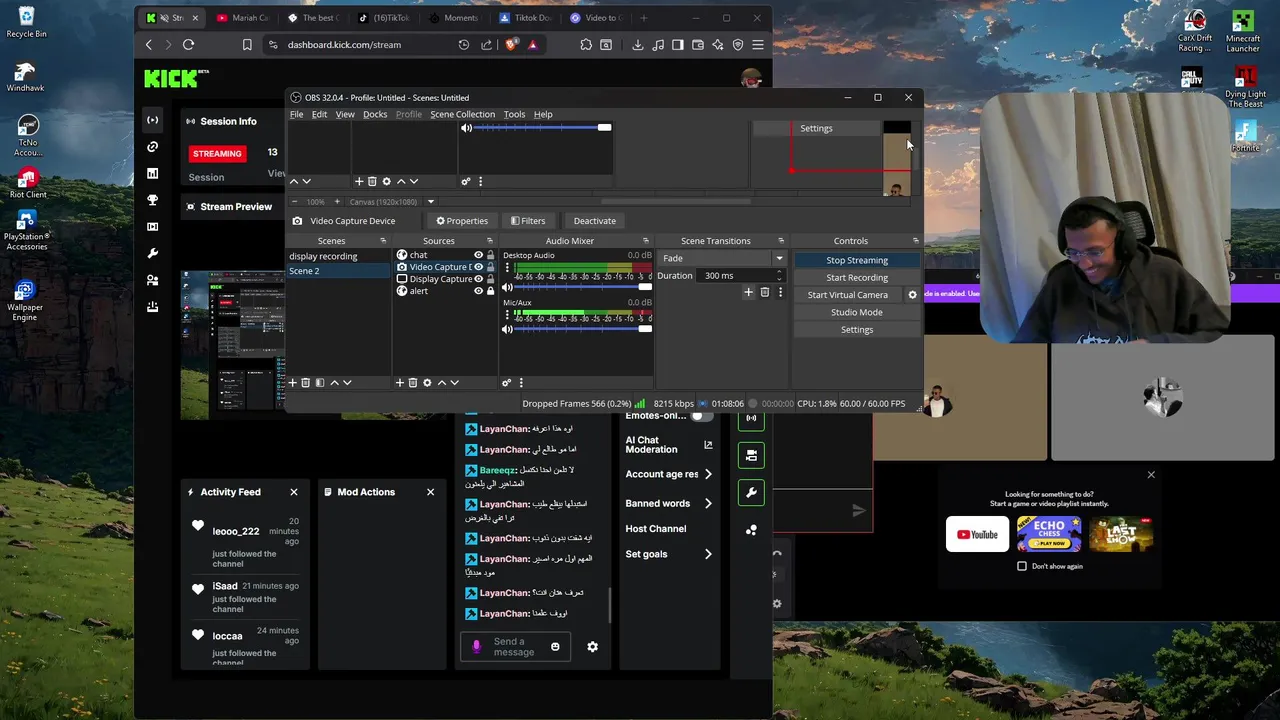
Task: Toggle visibility of Display Capture source
Action: (x=478, y=279)
